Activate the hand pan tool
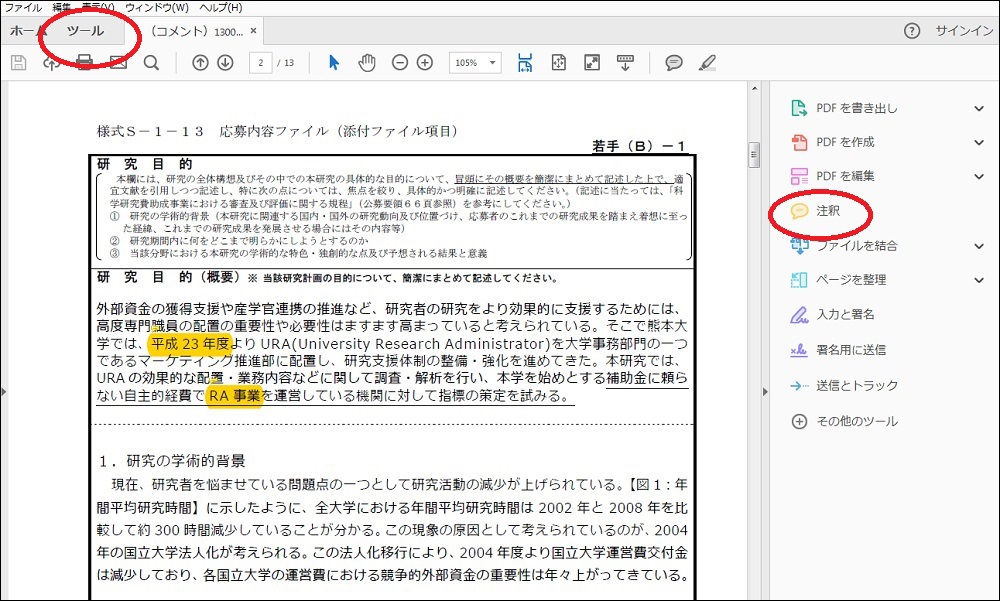The width and height of the screenshot is (1000, 601). click(367, 63)
